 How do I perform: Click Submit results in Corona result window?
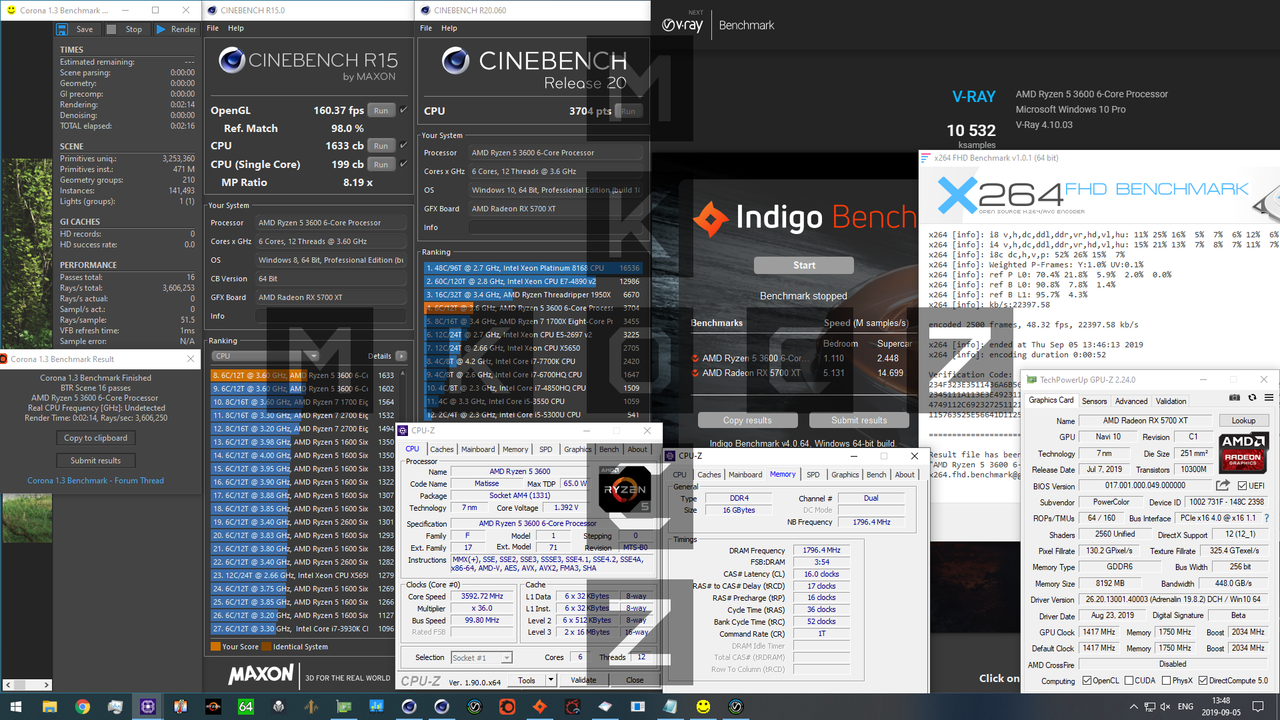pyautogui.click(x=96, y=460)
